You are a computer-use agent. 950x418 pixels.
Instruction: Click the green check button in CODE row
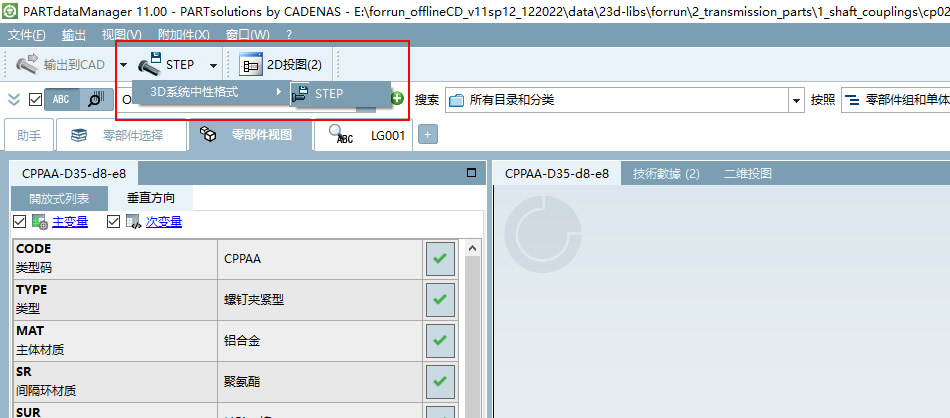pyautogui.click(x=440, y=259)
